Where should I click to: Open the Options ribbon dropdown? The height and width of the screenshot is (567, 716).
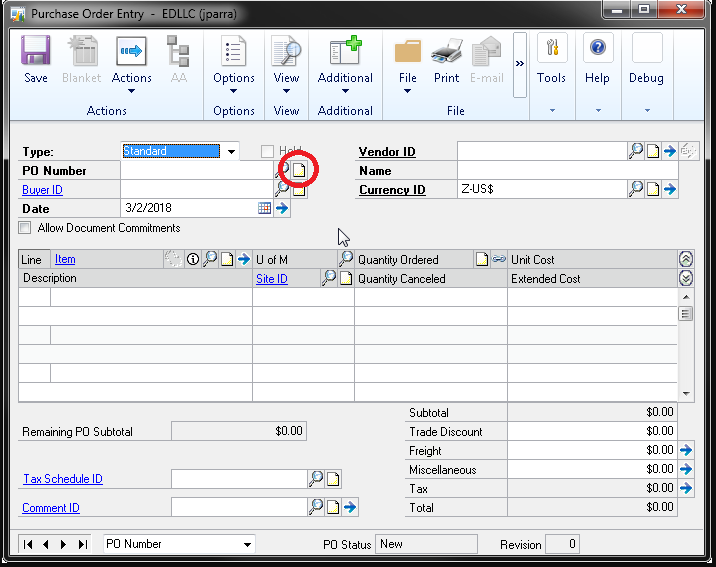pyautogui.click(x=234, y=63)
